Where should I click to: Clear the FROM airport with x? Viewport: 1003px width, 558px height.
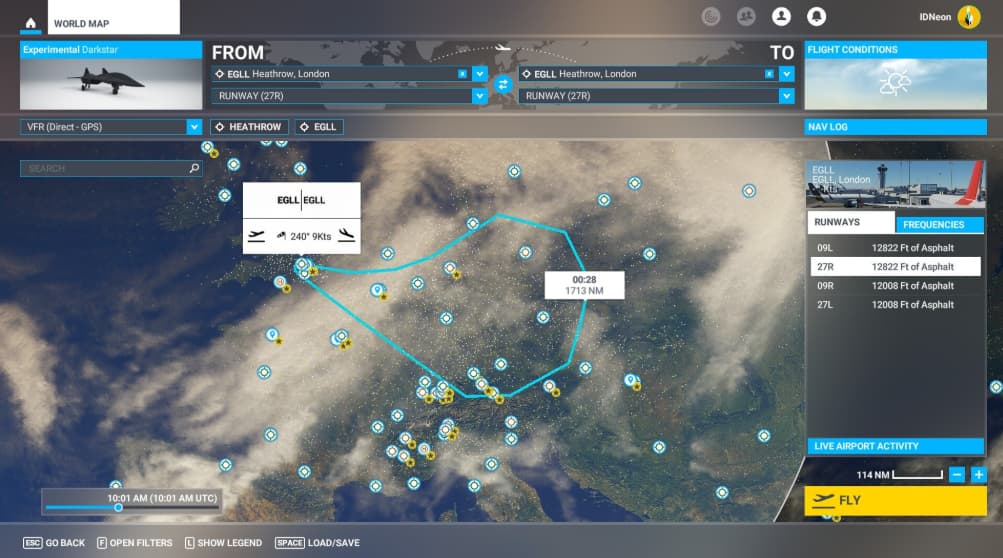(462, 74)
